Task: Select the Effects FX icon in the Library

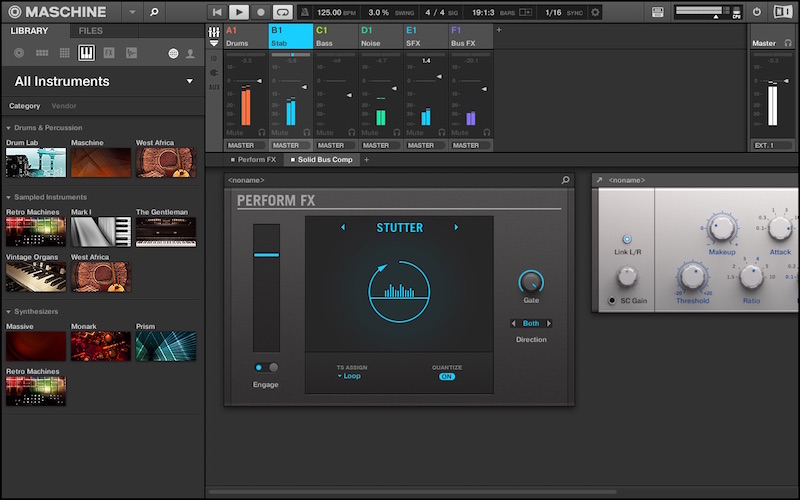Action: [x=109, y=53]
